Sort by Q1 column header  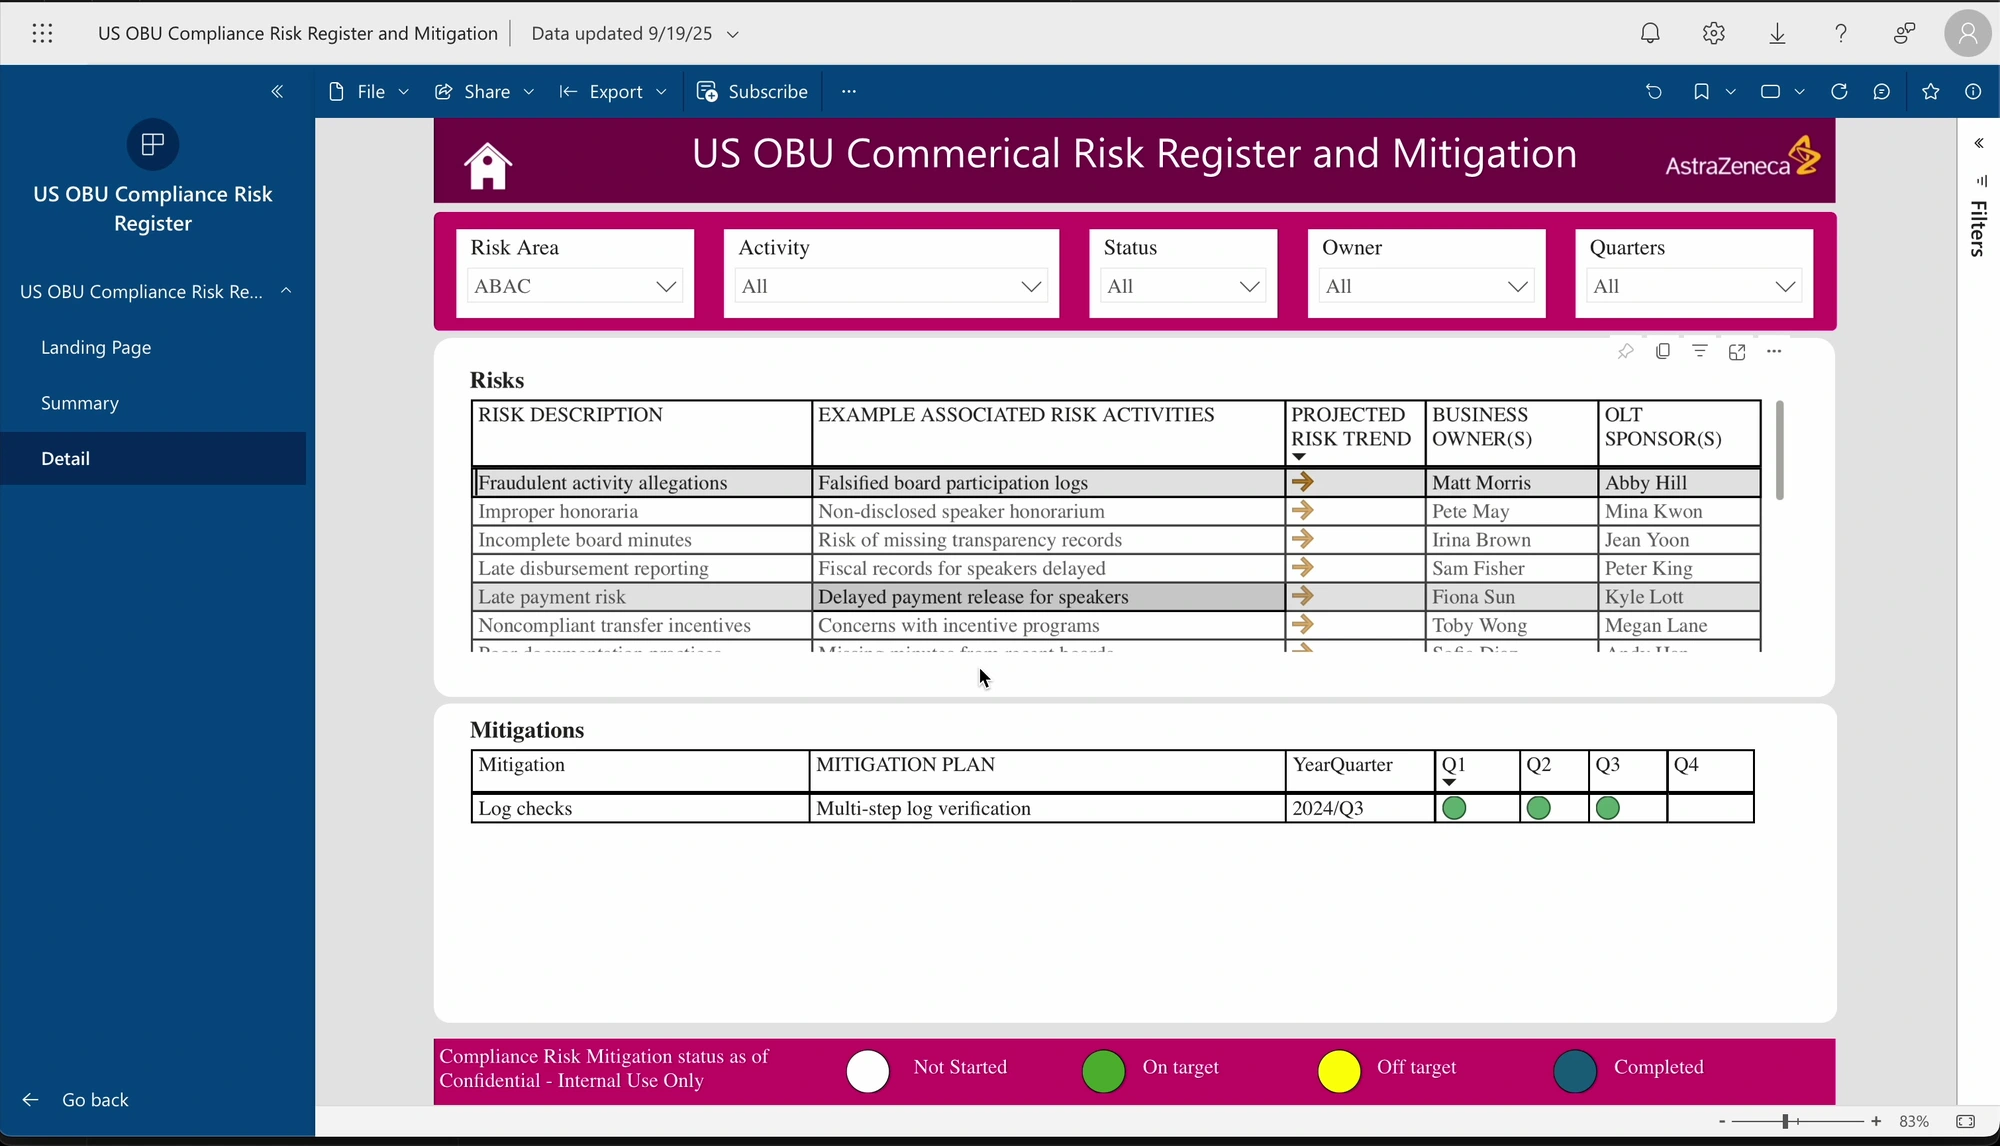click(x=1476, y=771)
